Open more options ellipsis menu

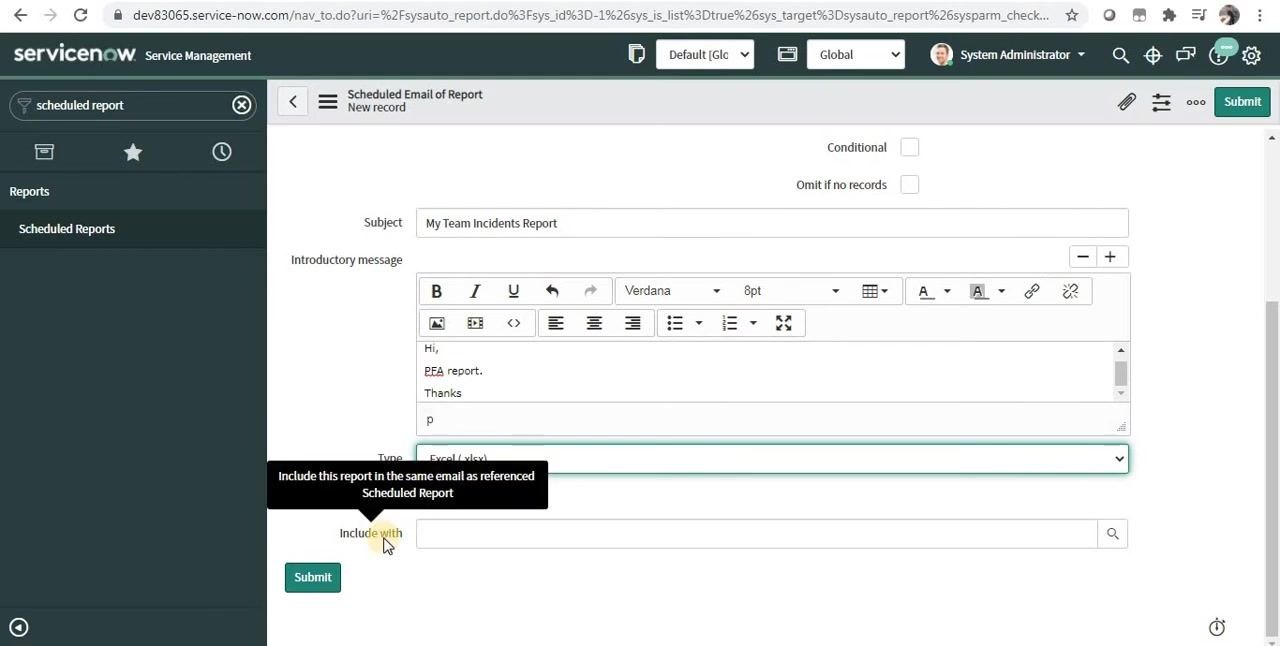[x=1196, y=102]
